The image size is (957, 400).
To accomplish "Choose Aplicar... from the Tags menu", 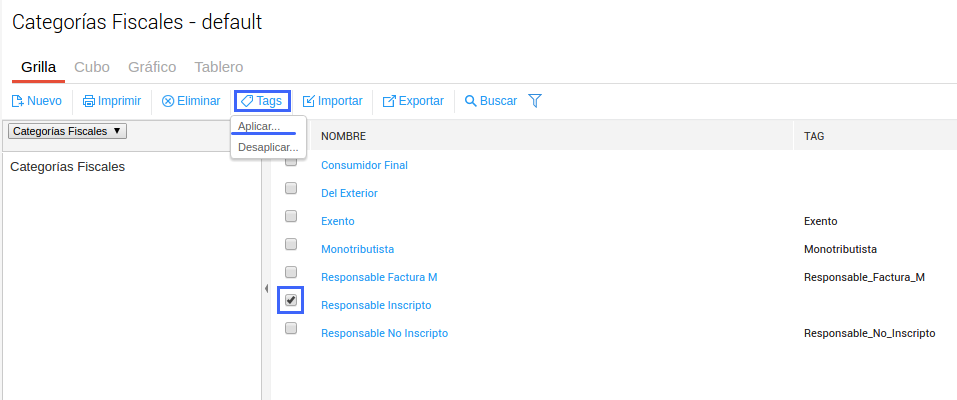I will pos(259,126).
